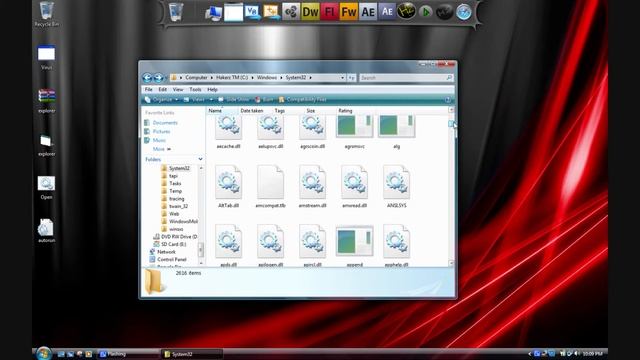Screen dimensions: 640x360
Task: Open the Documents favorite link
Action: pyautogui.click(x=161, y=123)
